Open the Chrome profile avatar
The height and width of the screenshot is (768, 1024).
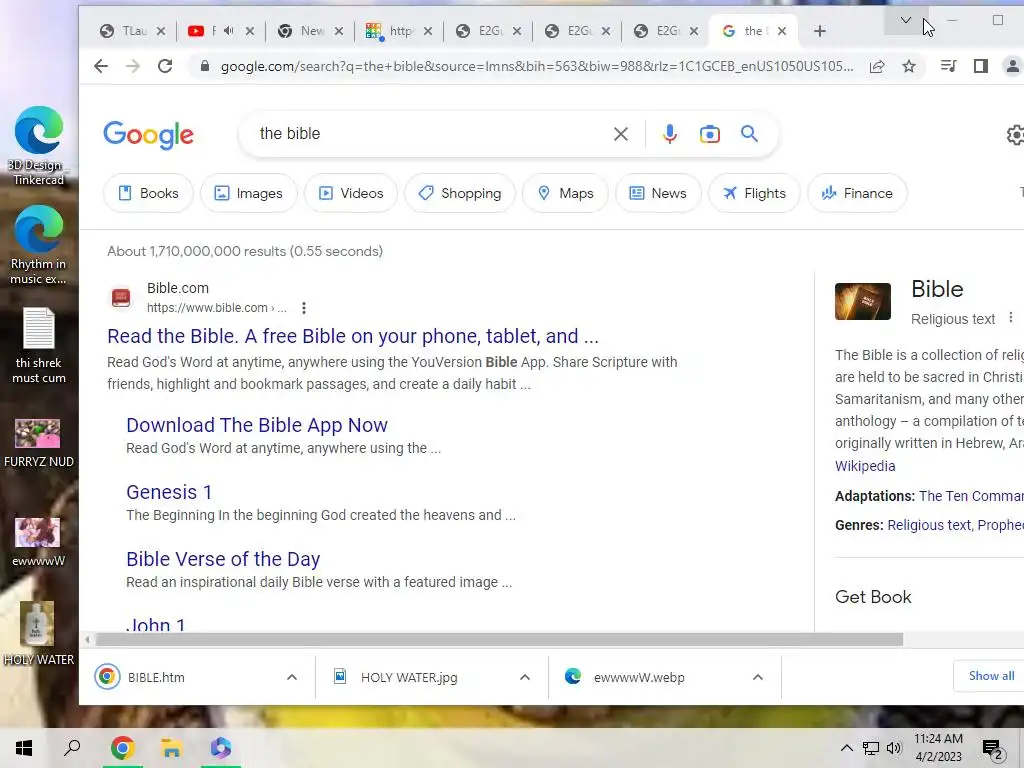pos(1012,66)
